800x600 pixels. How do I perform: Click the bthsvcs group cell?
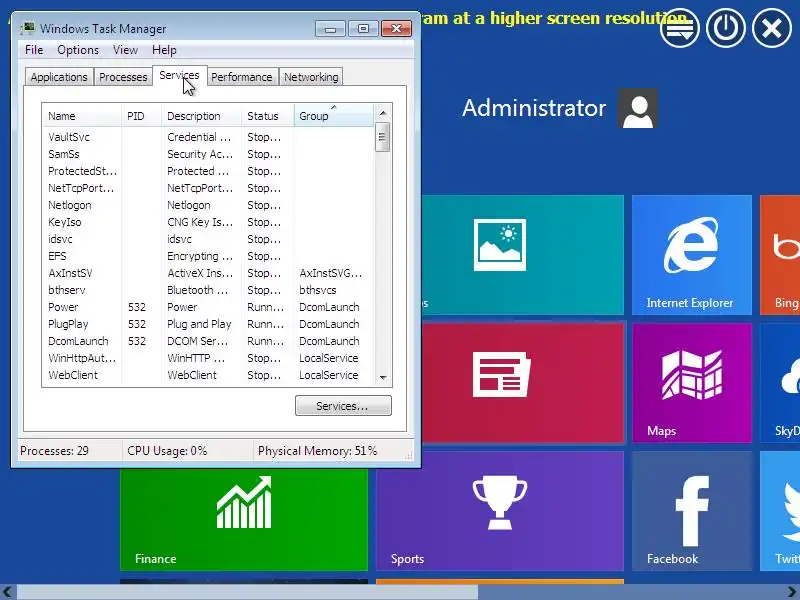318,290
